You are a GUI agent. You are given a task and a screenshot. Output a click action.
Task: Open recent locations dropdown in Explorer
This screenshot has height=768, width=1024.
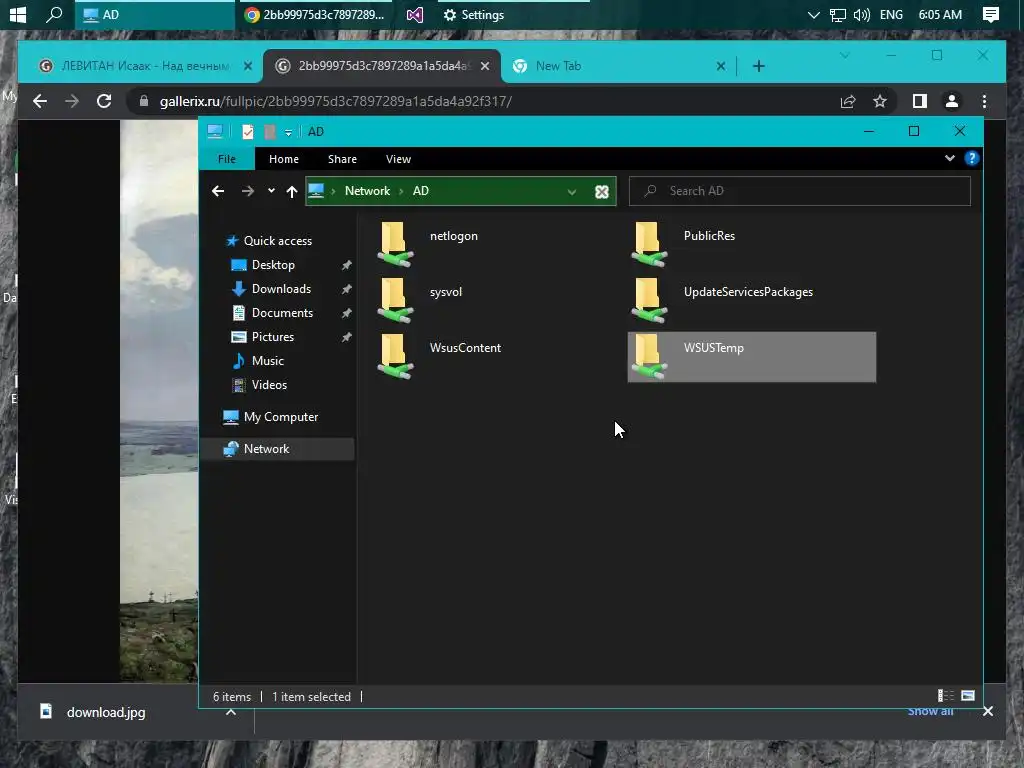(271, 191)
